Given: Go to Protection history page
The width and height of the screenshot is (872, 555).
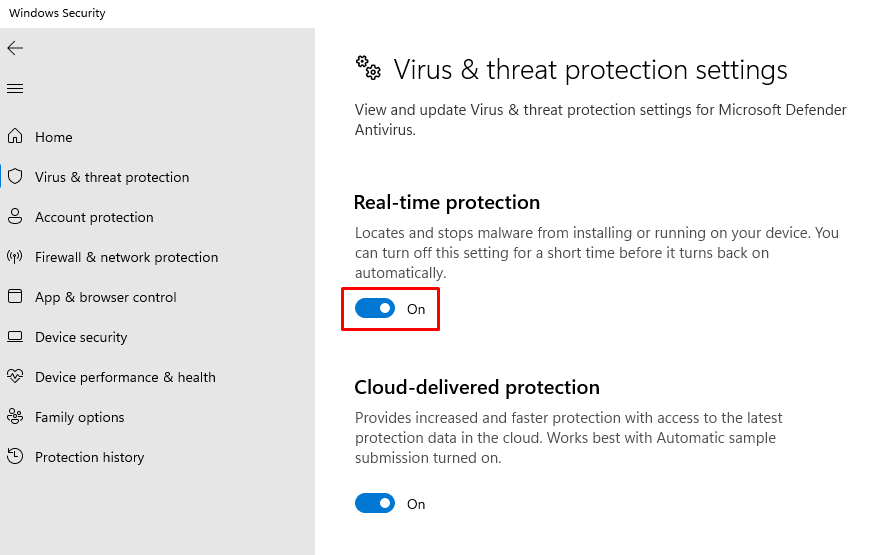Looking at the screenshot, I should point(89,457).
